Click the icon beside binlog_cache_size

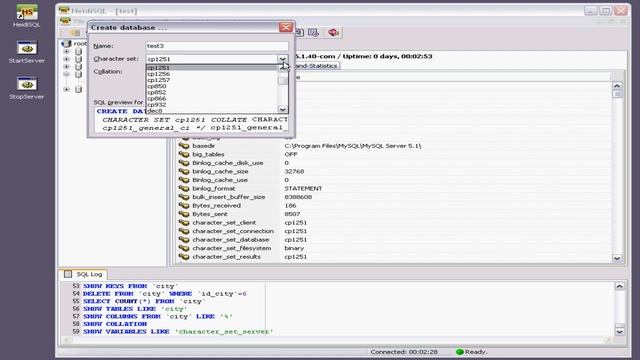pos(184,171)
